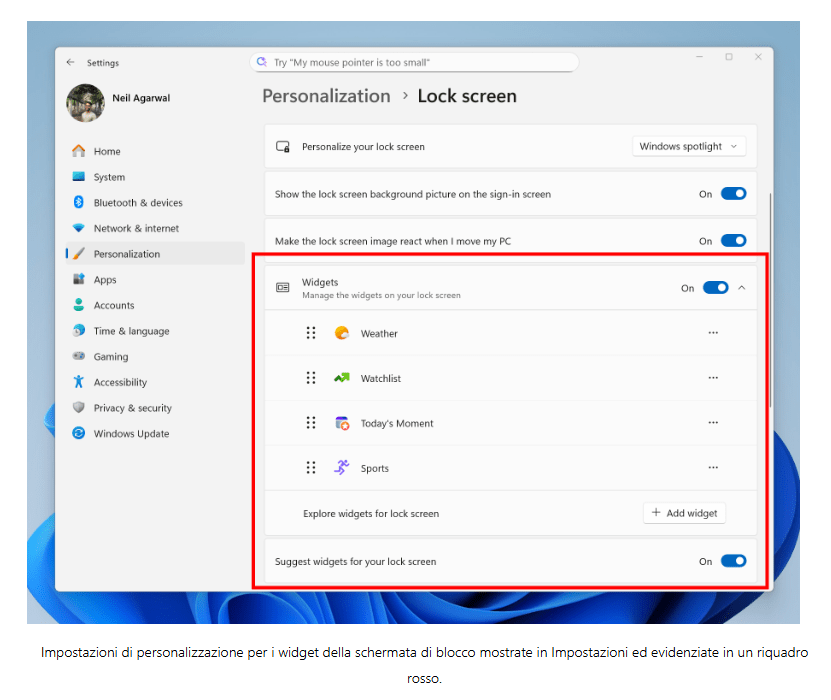831x700 pixels.
Task: Open Windows Update in the sidebar
Action: pos(131,434)
